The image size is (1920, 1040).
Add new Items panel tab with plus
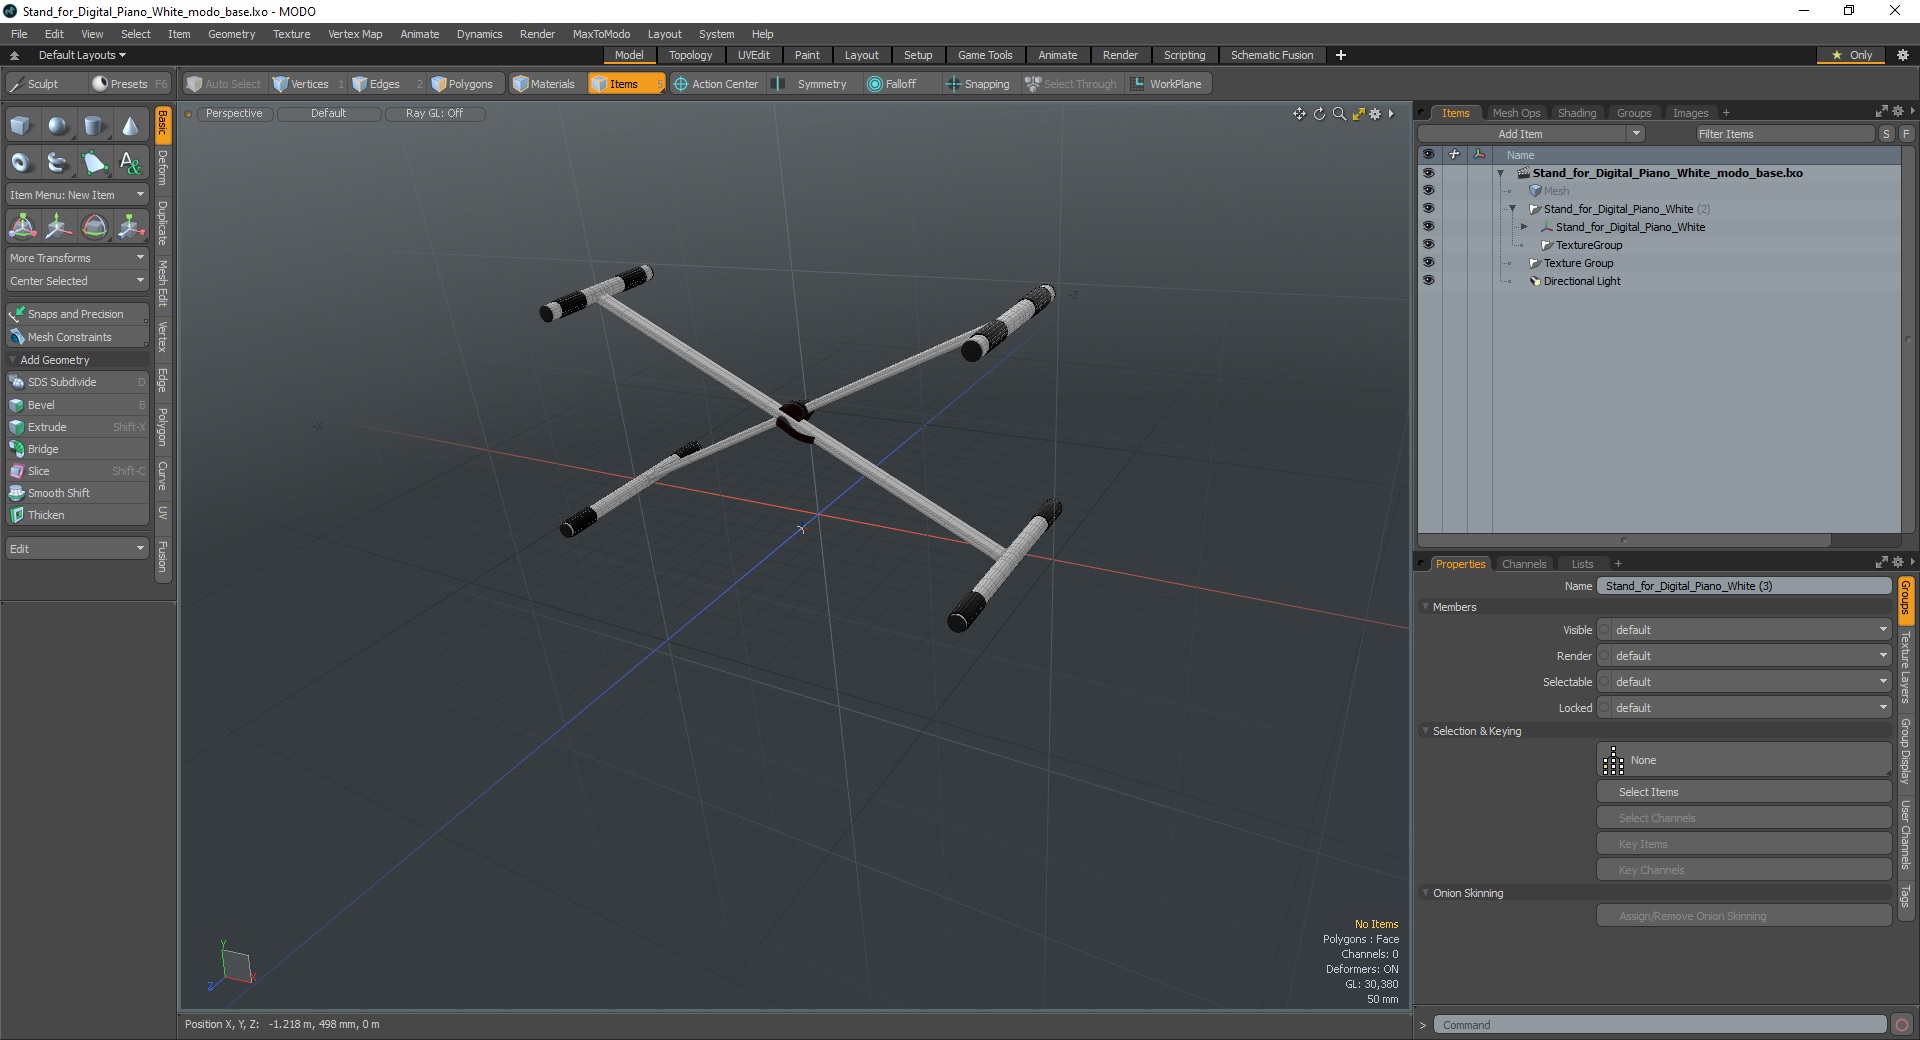pyautogui.click(x=1726, y=113)
